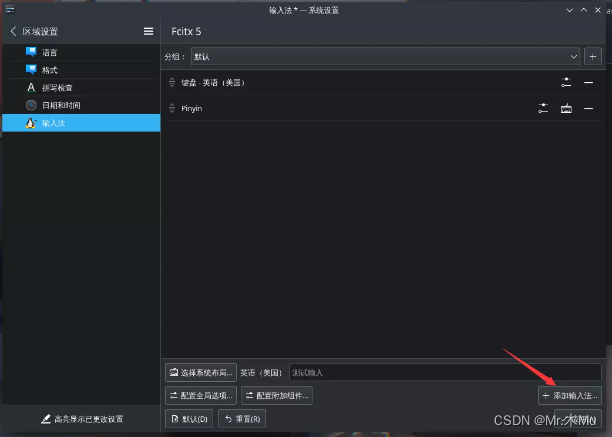Click the drag handle of Pinyin row
This screenshot has height=437, width=612.
pyautogui.click(x=172, y=108)
